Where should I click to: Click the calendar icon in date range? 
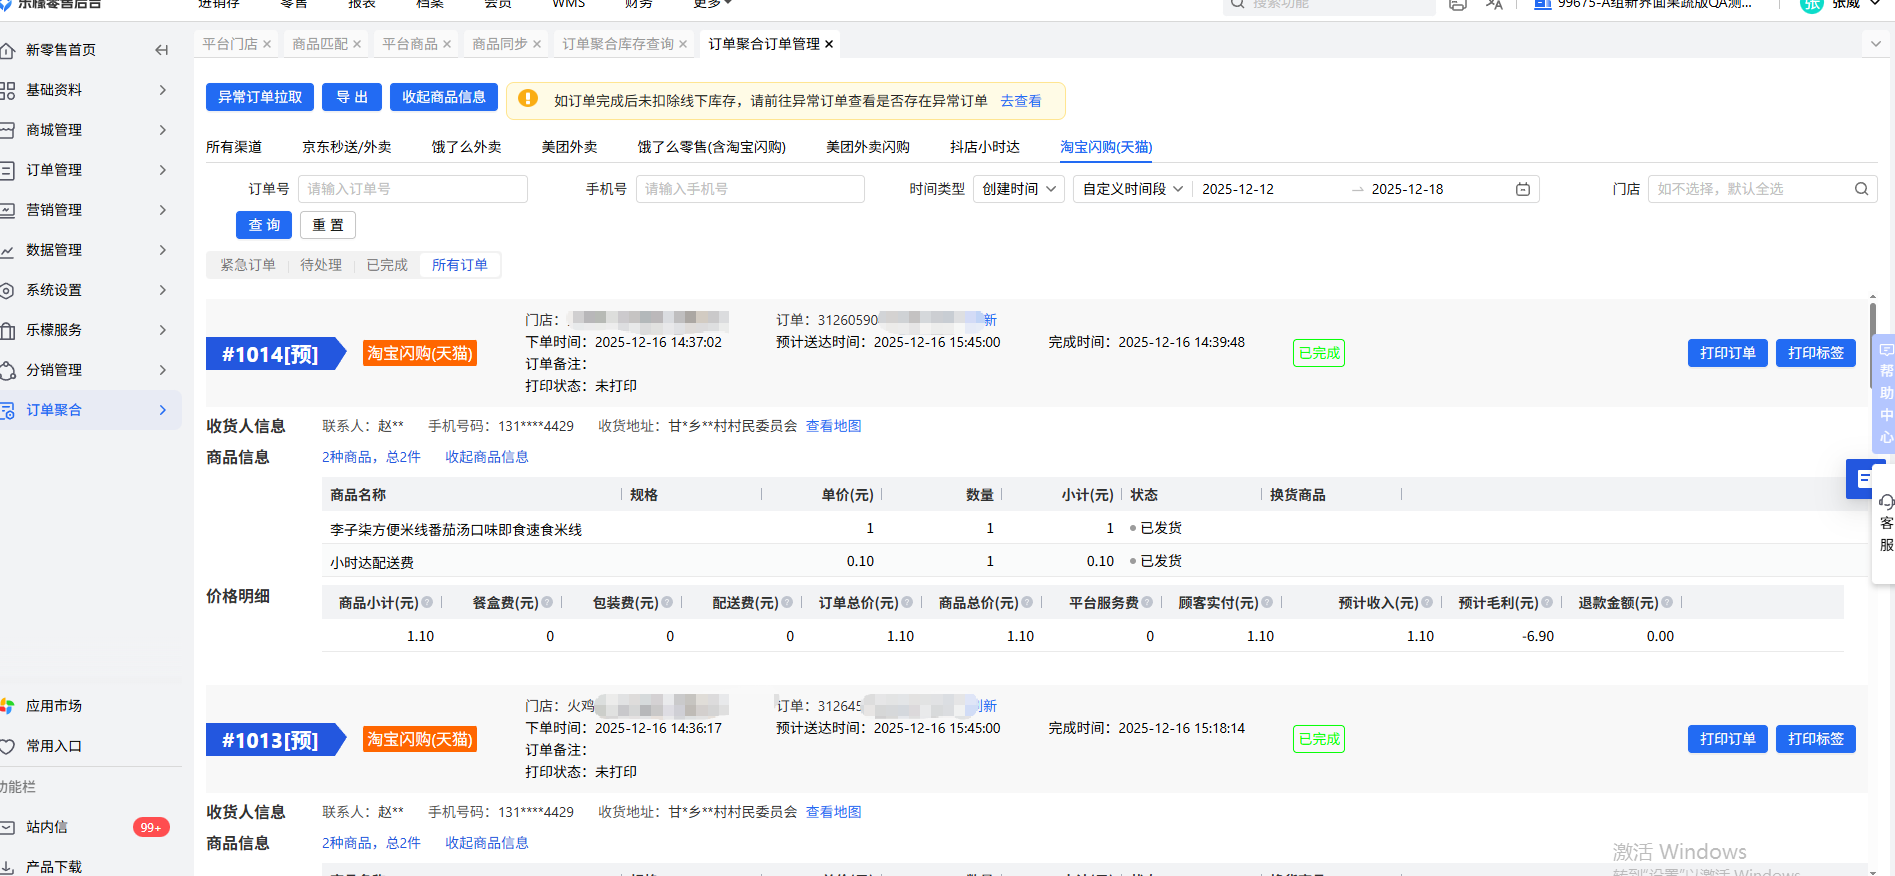click(x=1522, y=189)
